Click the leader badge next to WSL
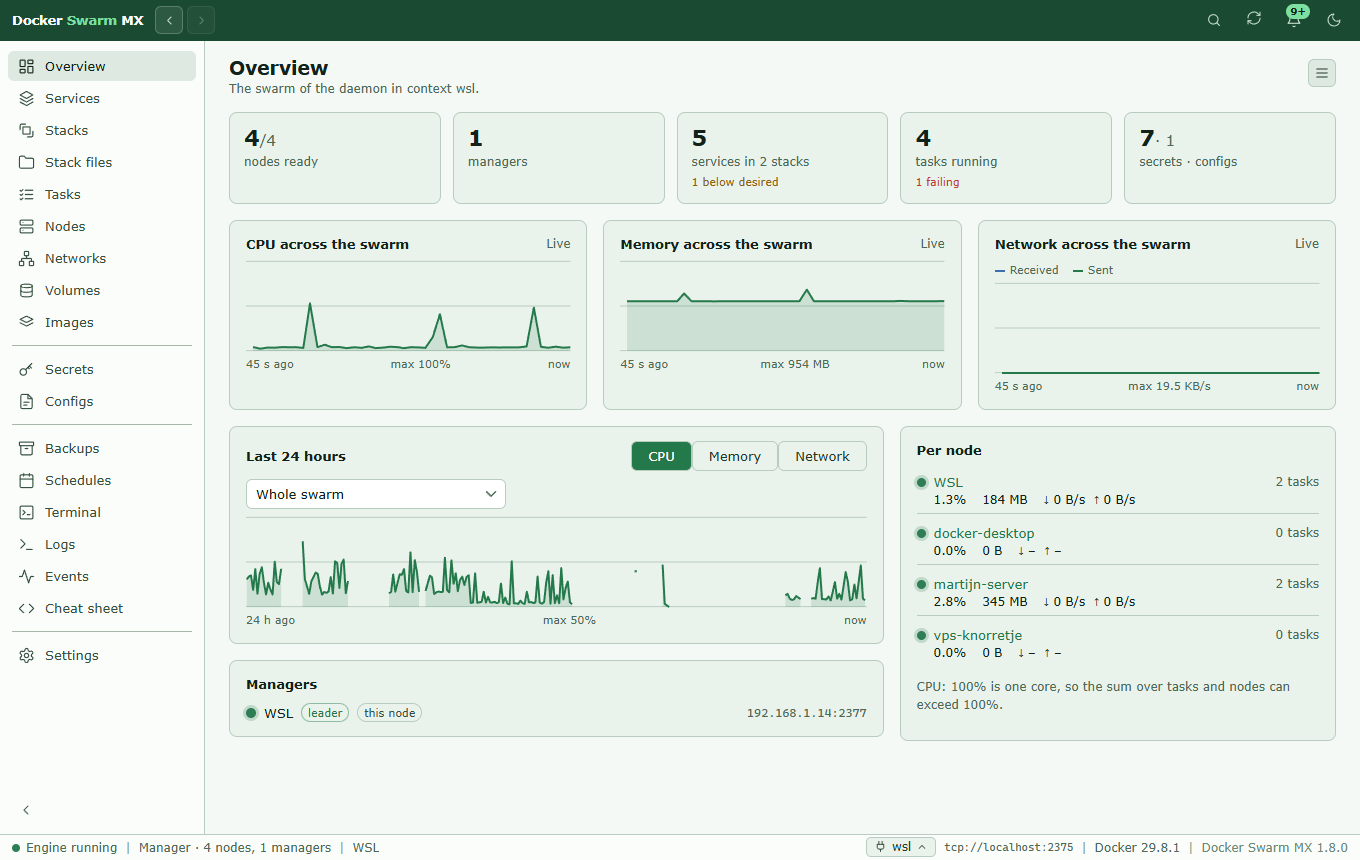This screenshot has height=860, width=1360. 325,713
